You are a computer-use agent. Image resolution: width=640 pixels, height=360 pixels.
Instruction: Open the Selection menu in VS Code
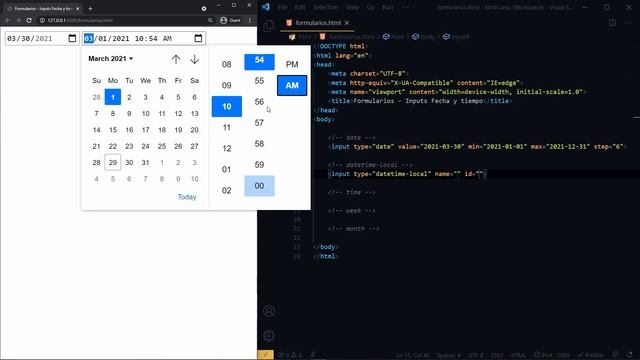[x=326, y=7]
